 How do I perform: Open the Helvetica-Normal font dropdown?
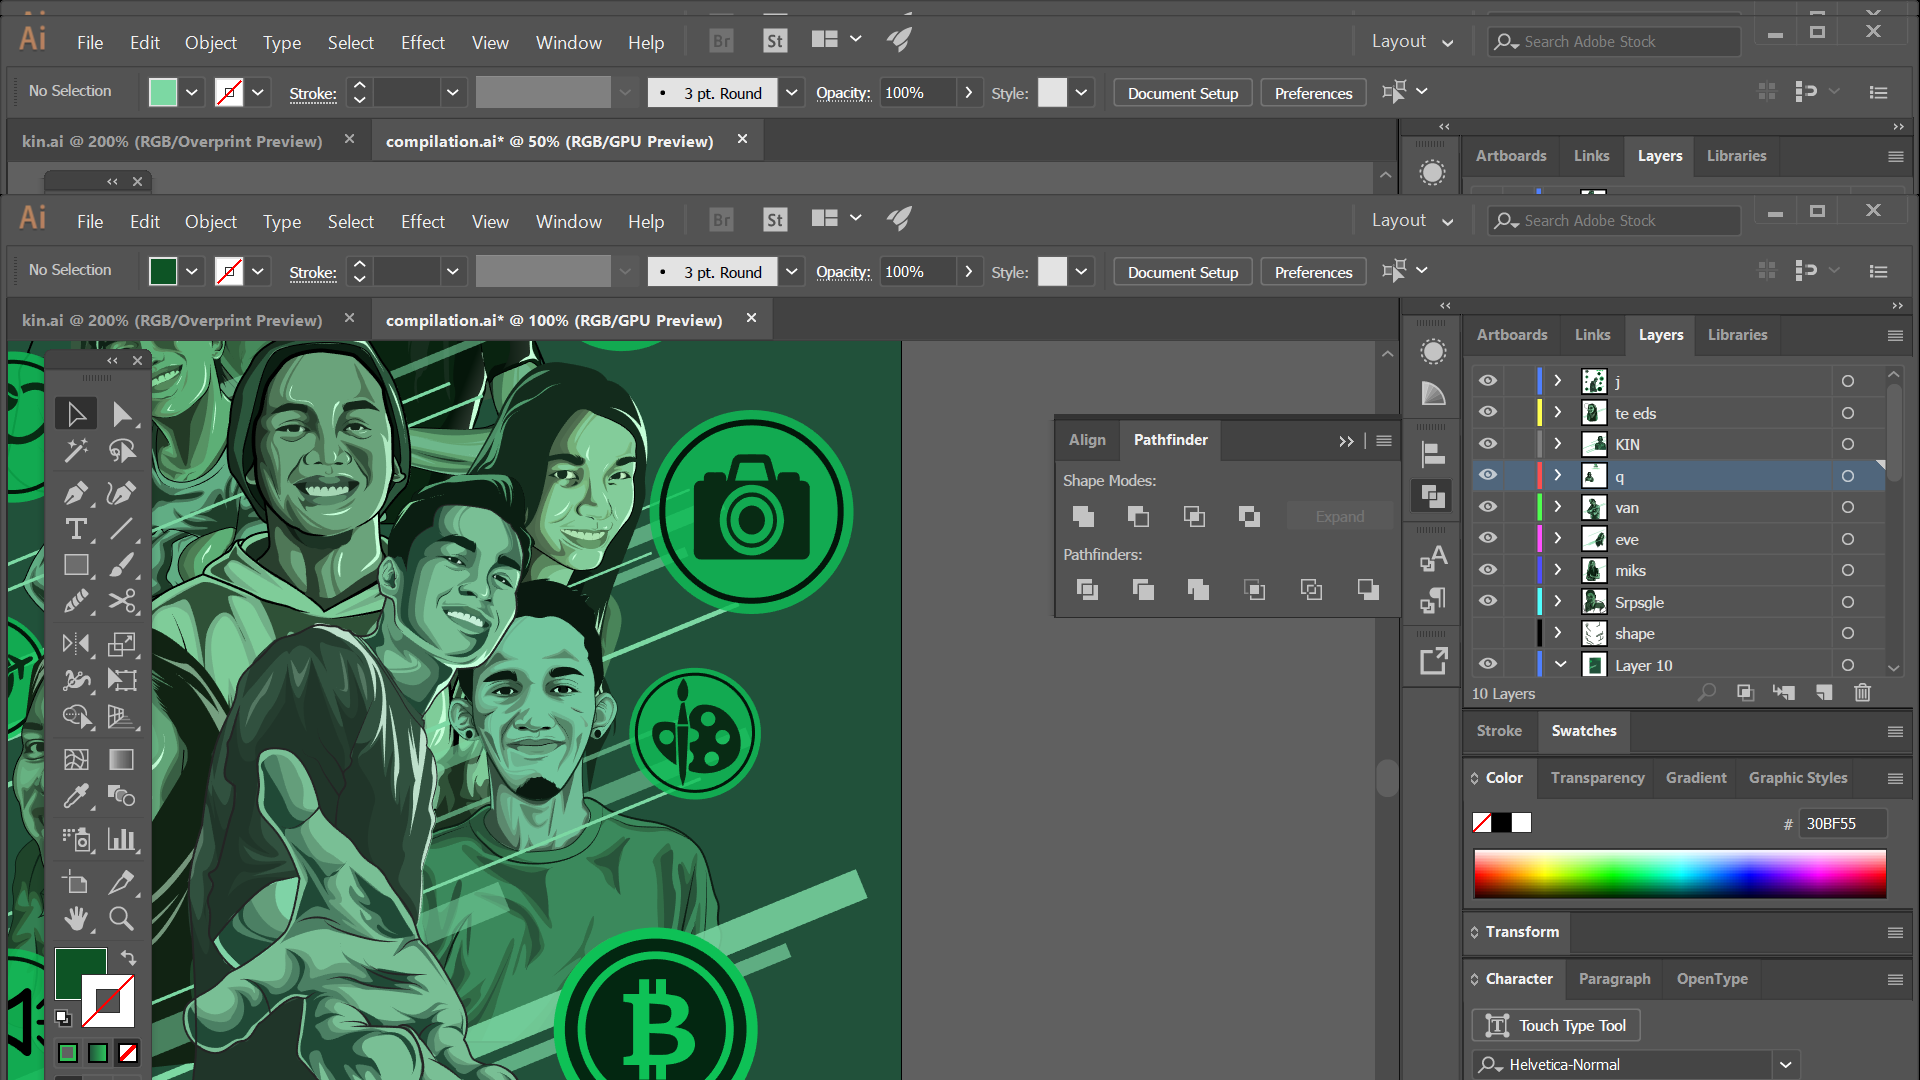tap(1785, 1064)
